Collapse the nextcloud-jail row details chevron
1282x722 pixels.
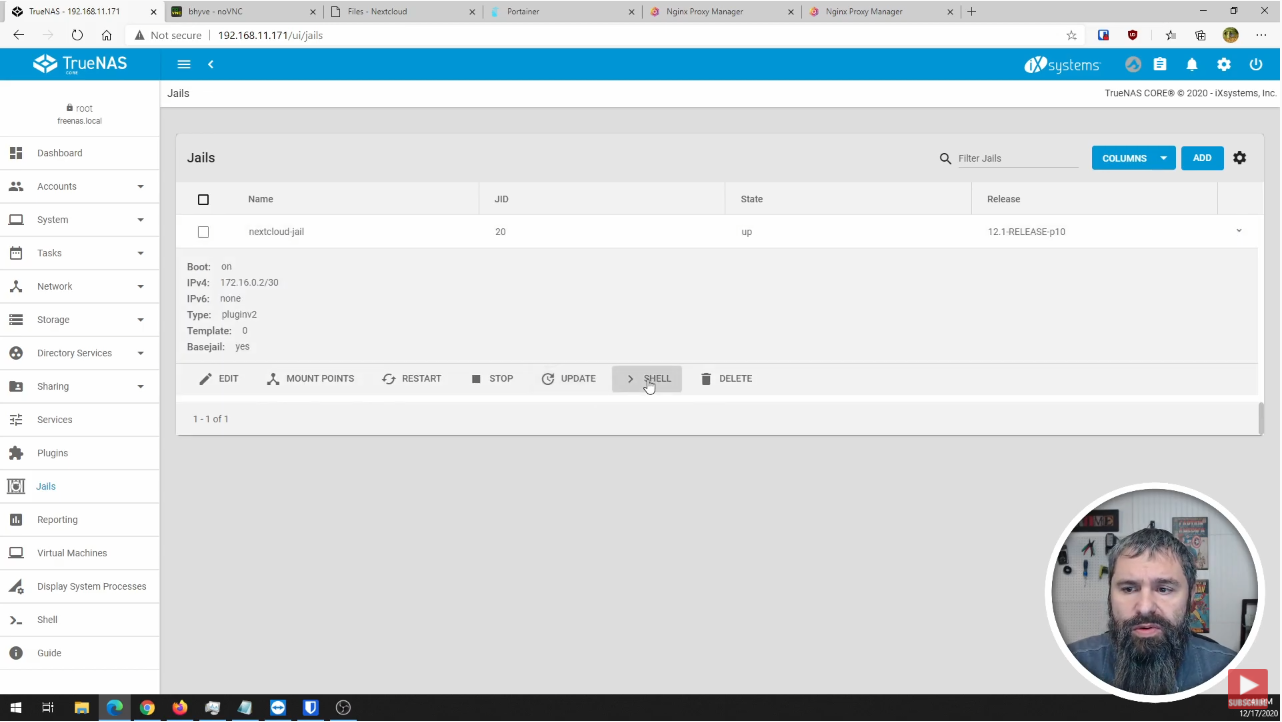point(1239,231)
